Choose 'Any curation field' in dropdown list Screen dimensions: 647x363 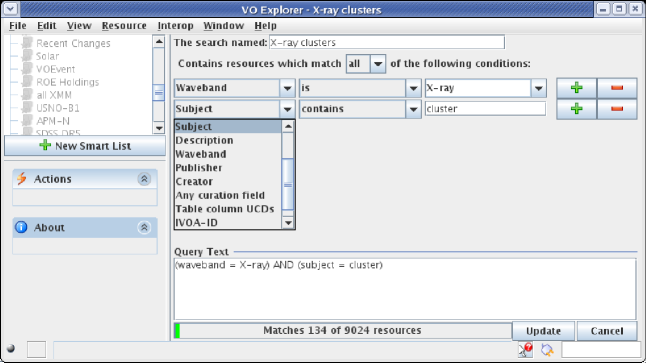pos(228,195)
